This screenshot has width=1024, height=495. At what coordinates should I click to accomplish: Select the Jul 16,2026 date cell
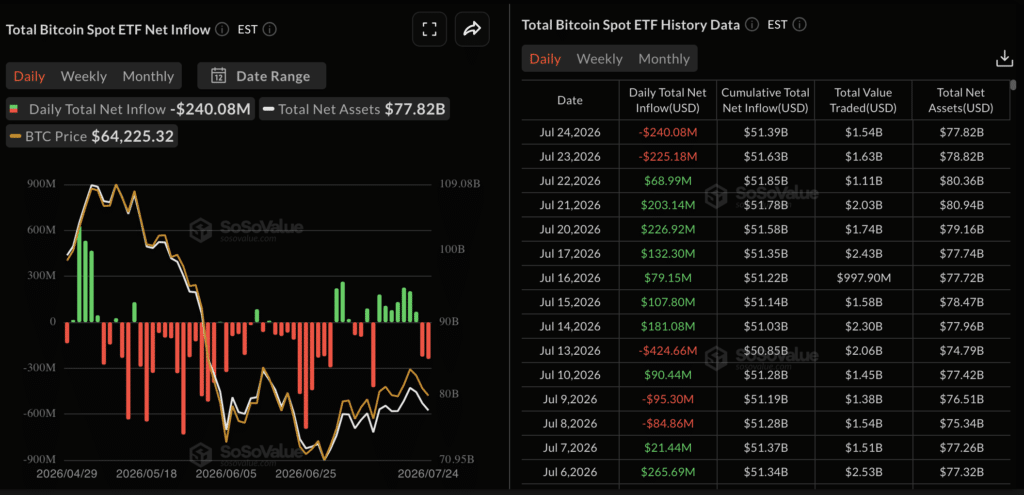click(570, 278)
